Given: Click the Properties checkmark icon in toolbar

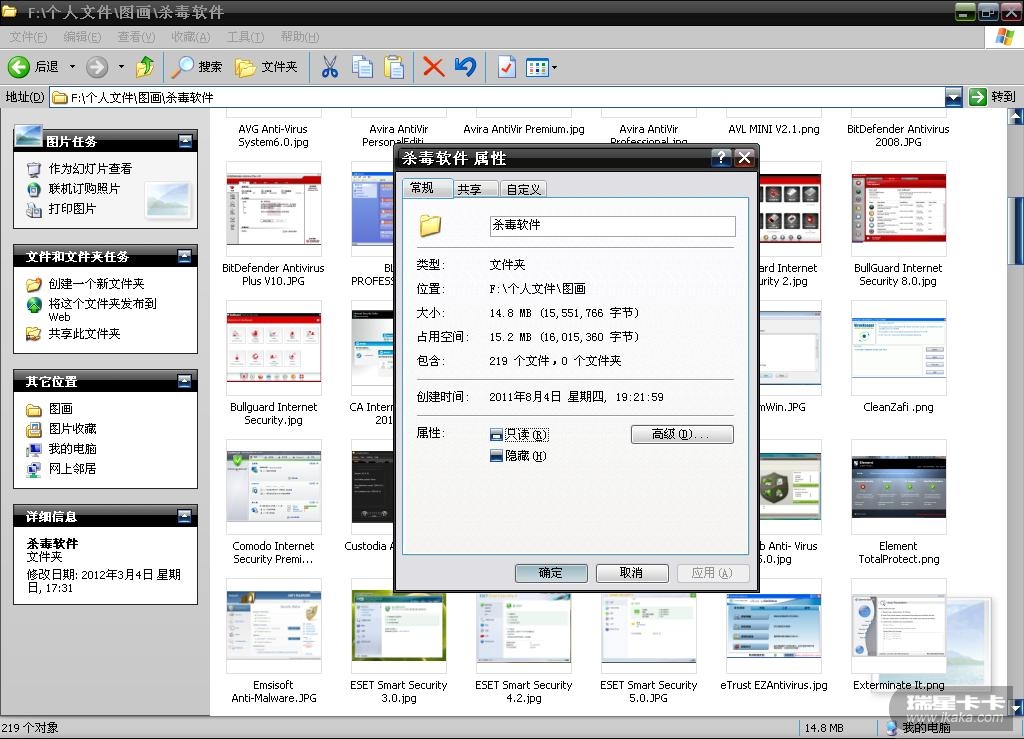Looking at the screenshot, I should 507,67.
